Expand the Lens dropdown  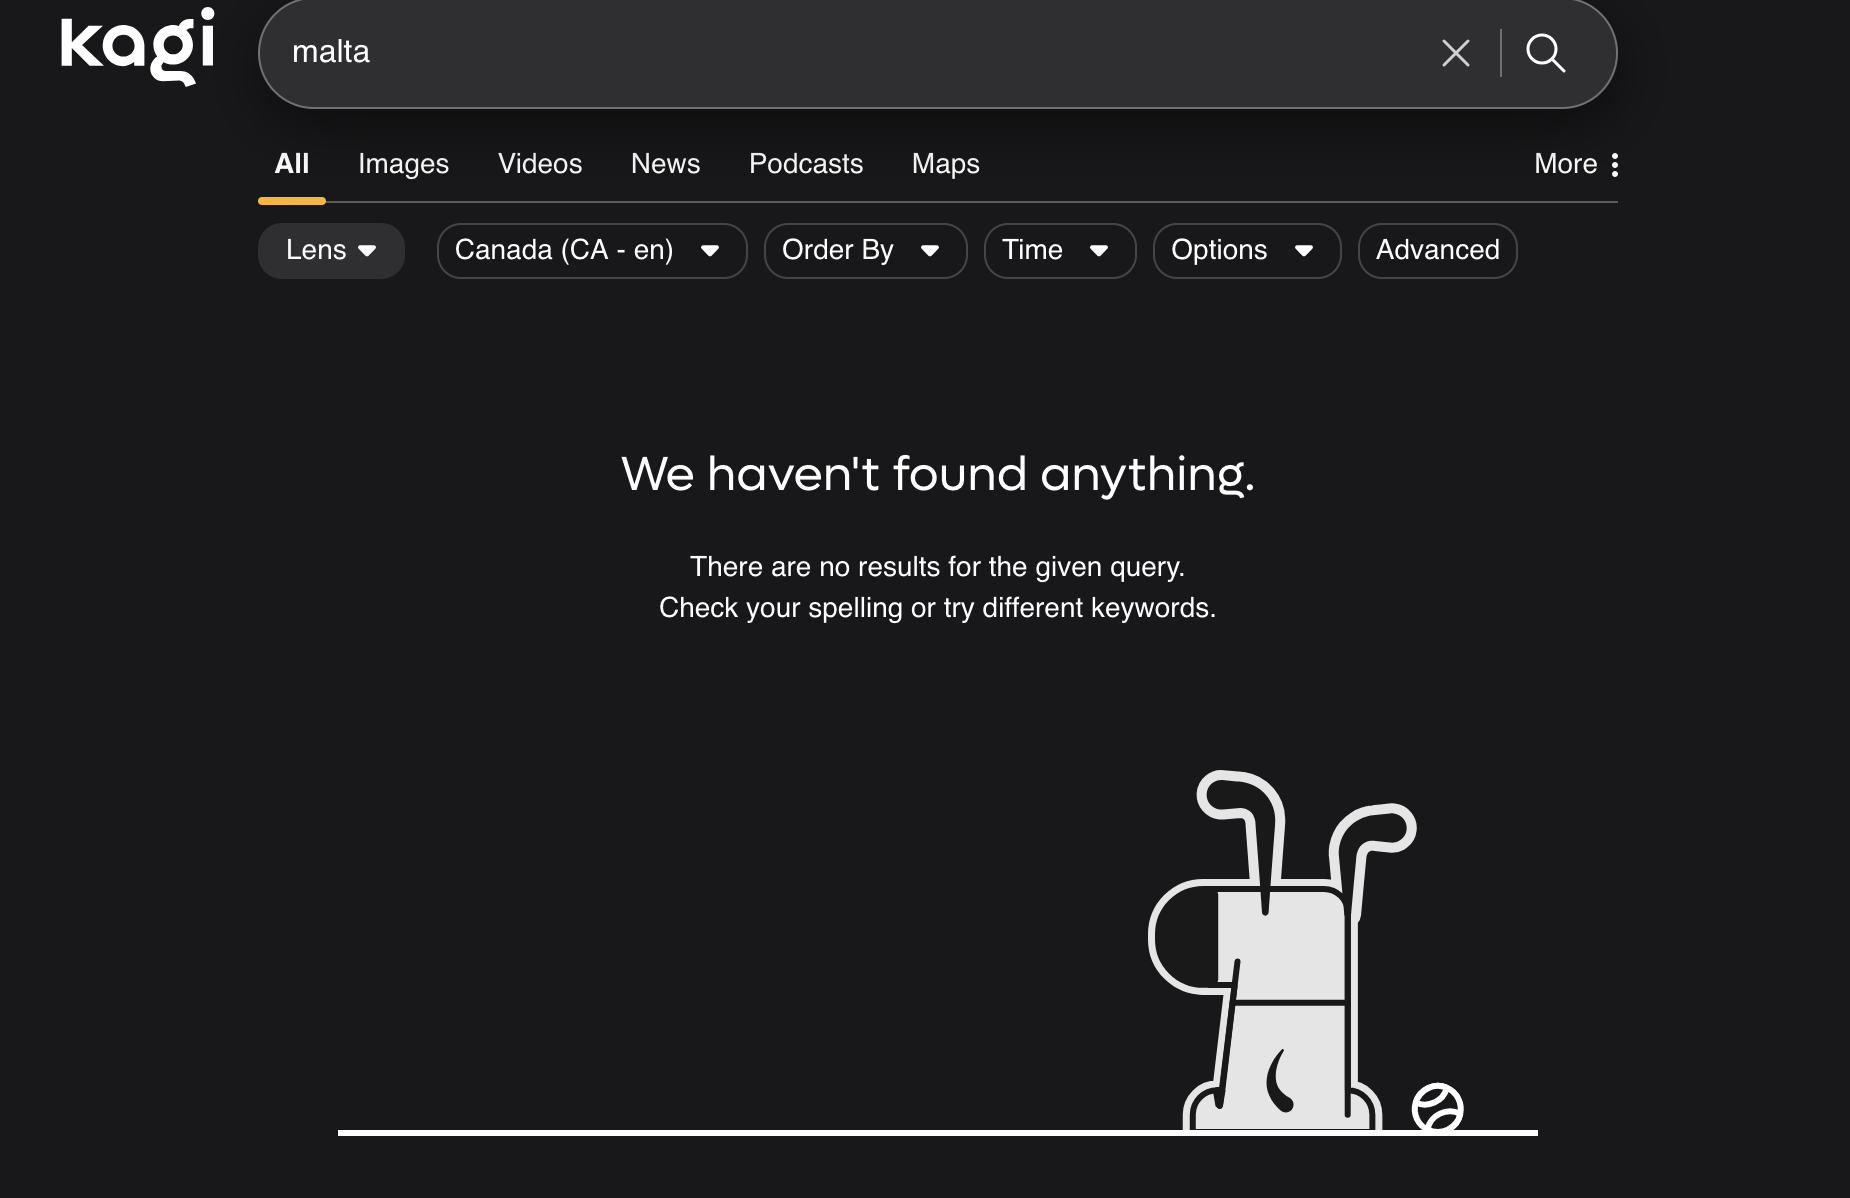click(x=331, y=250)
